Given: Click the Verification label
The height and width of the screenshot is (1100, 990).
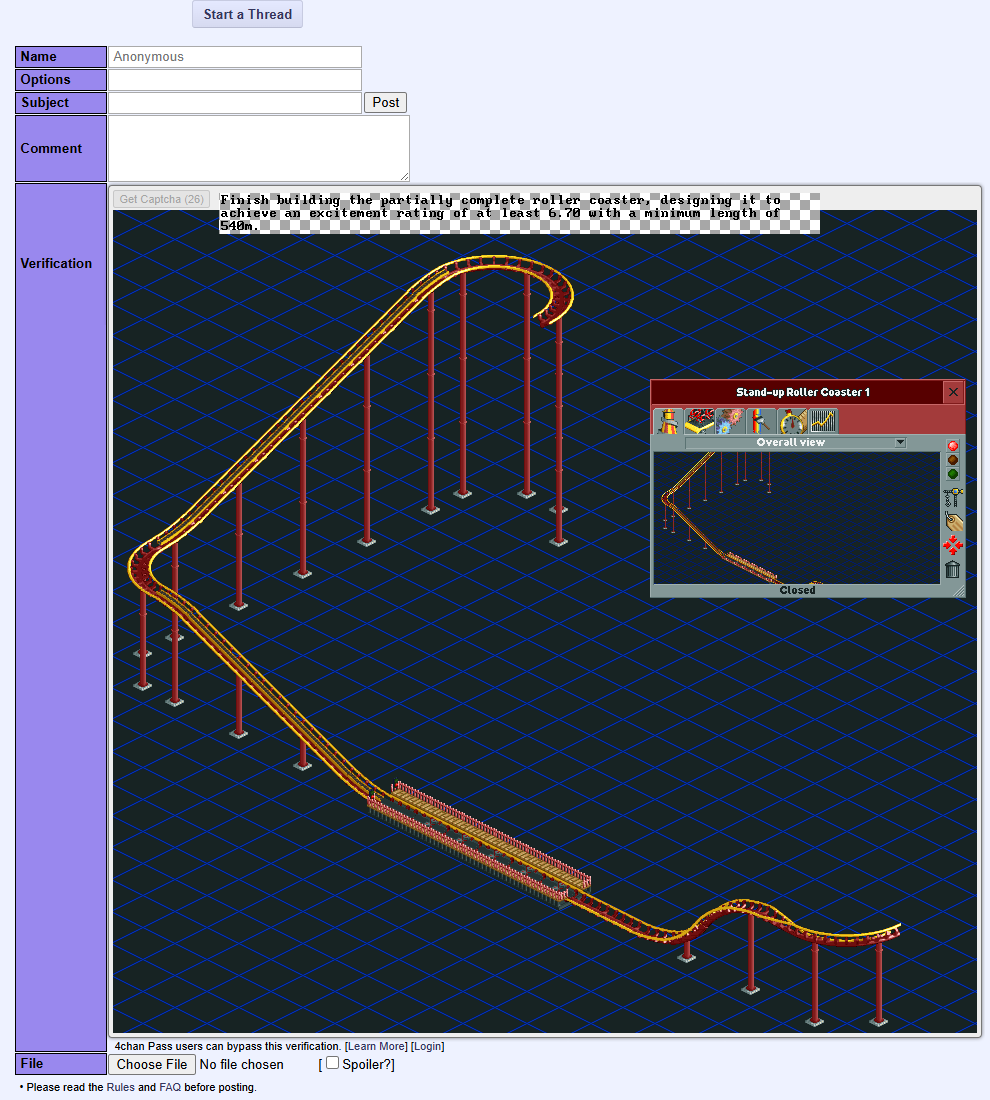Looking at the screenshot, I should pyautogui.click(x=56, y=264).
